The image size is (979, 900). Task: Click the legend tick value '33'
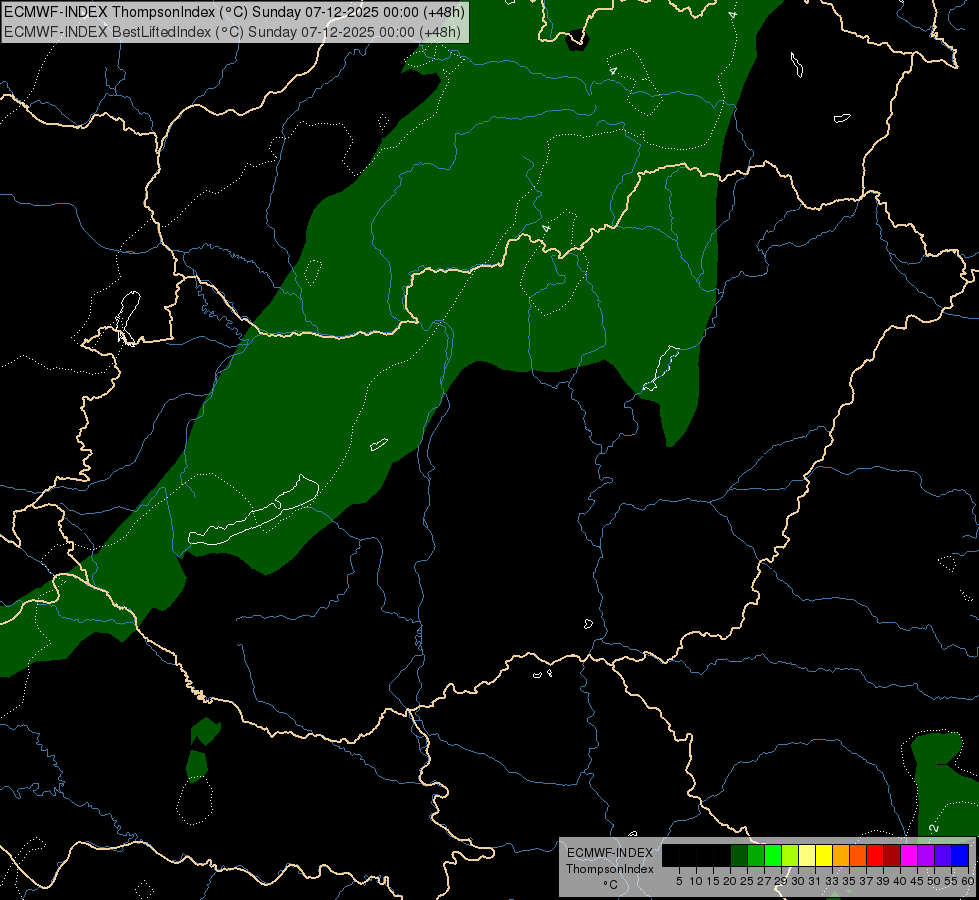[832, 881]
